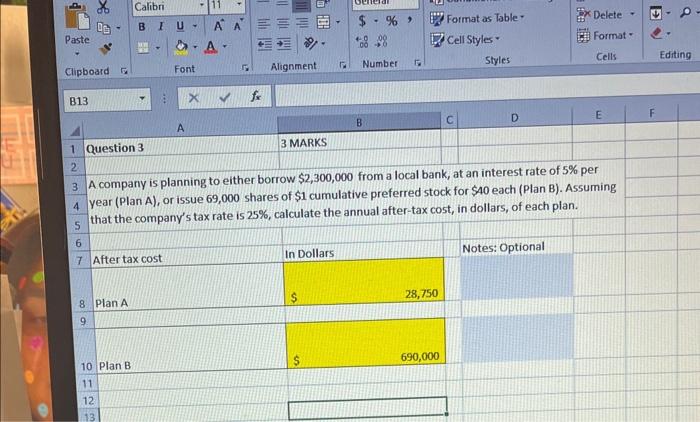
Task: Select column B header
Action: pyautogui.click(x=359, y=122)
